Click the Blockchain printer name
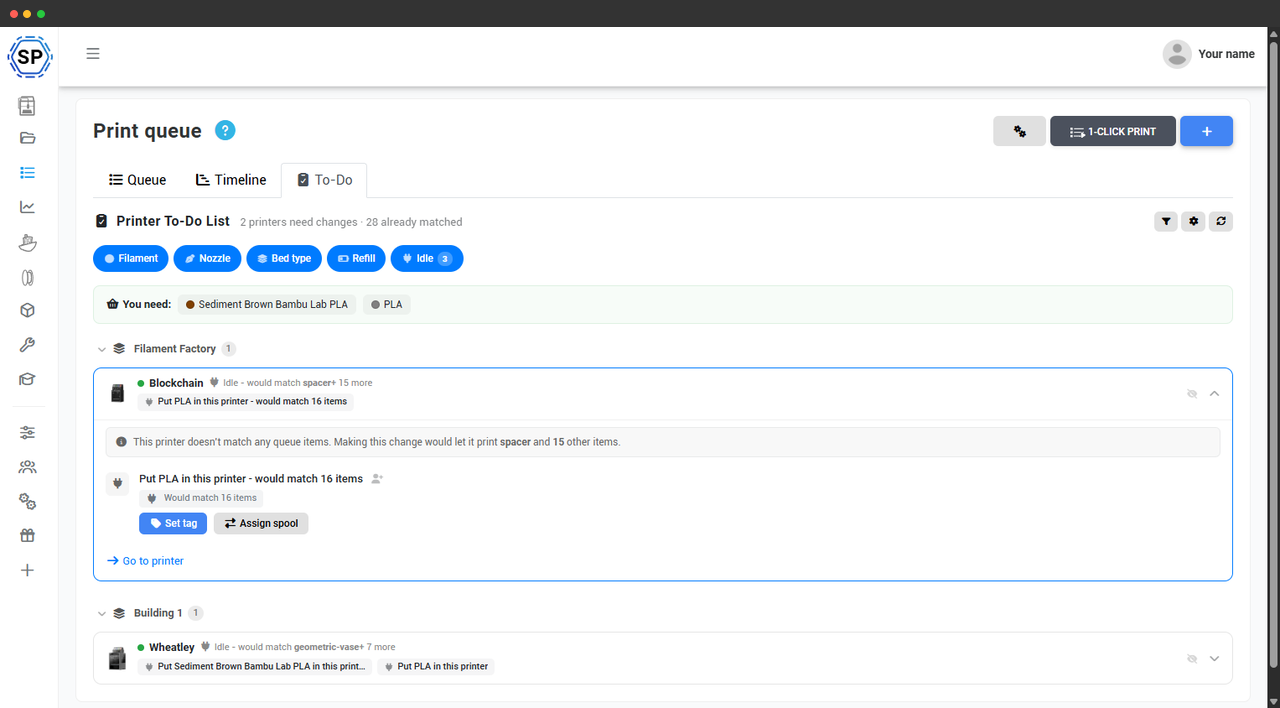Image resolution: width=1280 pixels, height=708 pixels. (x=176, y=383)
